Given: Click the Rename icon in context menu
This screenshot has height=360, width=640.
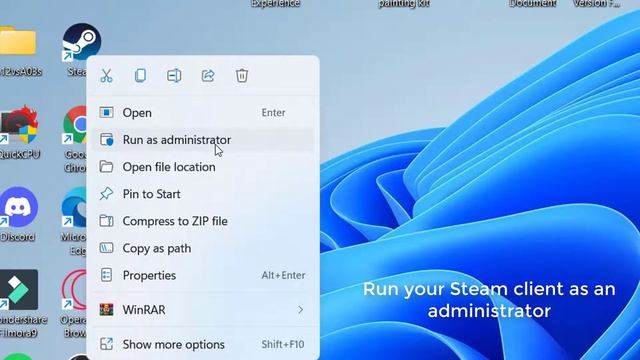Looking at the screenshot, I should (x=174, y=76).
